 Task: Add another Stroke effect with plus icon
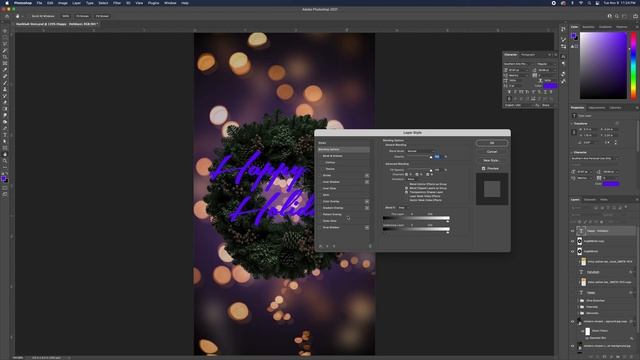click(367, 176)
